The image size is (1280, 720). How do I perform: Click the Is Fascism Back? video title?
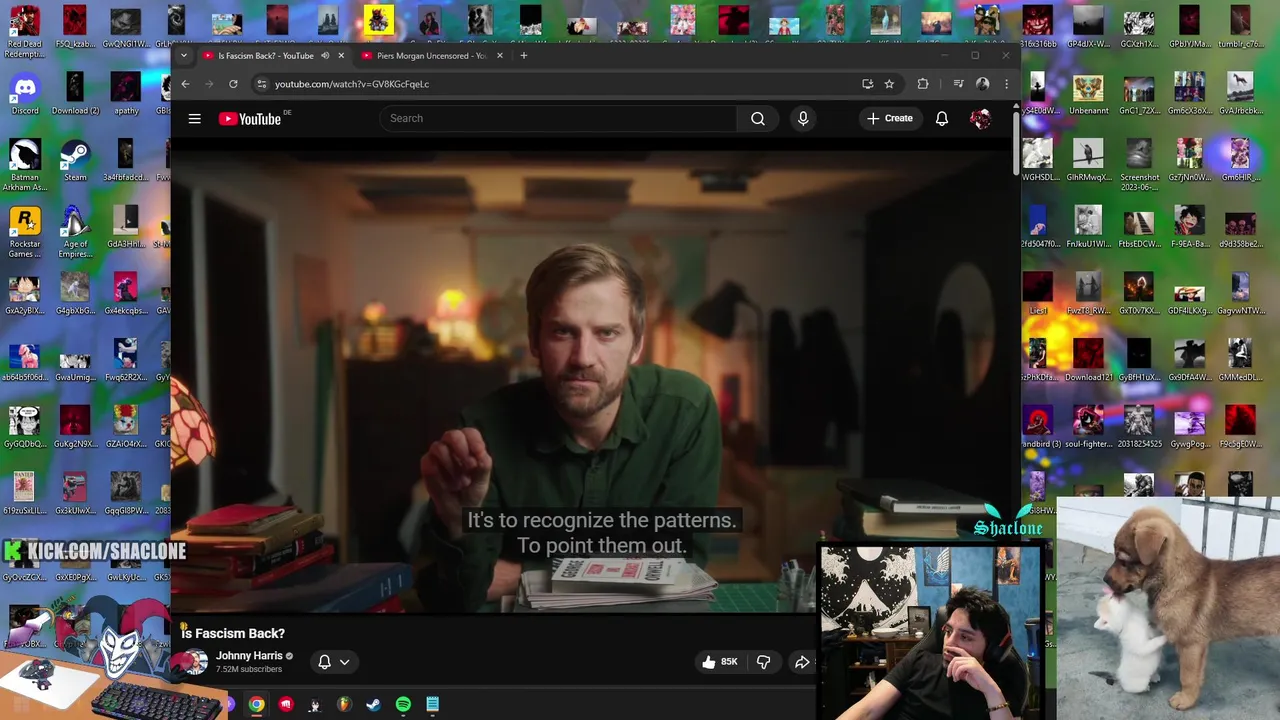click(233, 633)
